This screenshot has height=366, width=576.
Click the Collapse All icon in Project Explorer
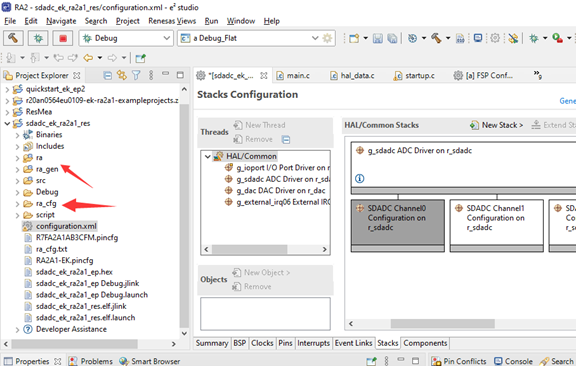(x=107, y=76)
